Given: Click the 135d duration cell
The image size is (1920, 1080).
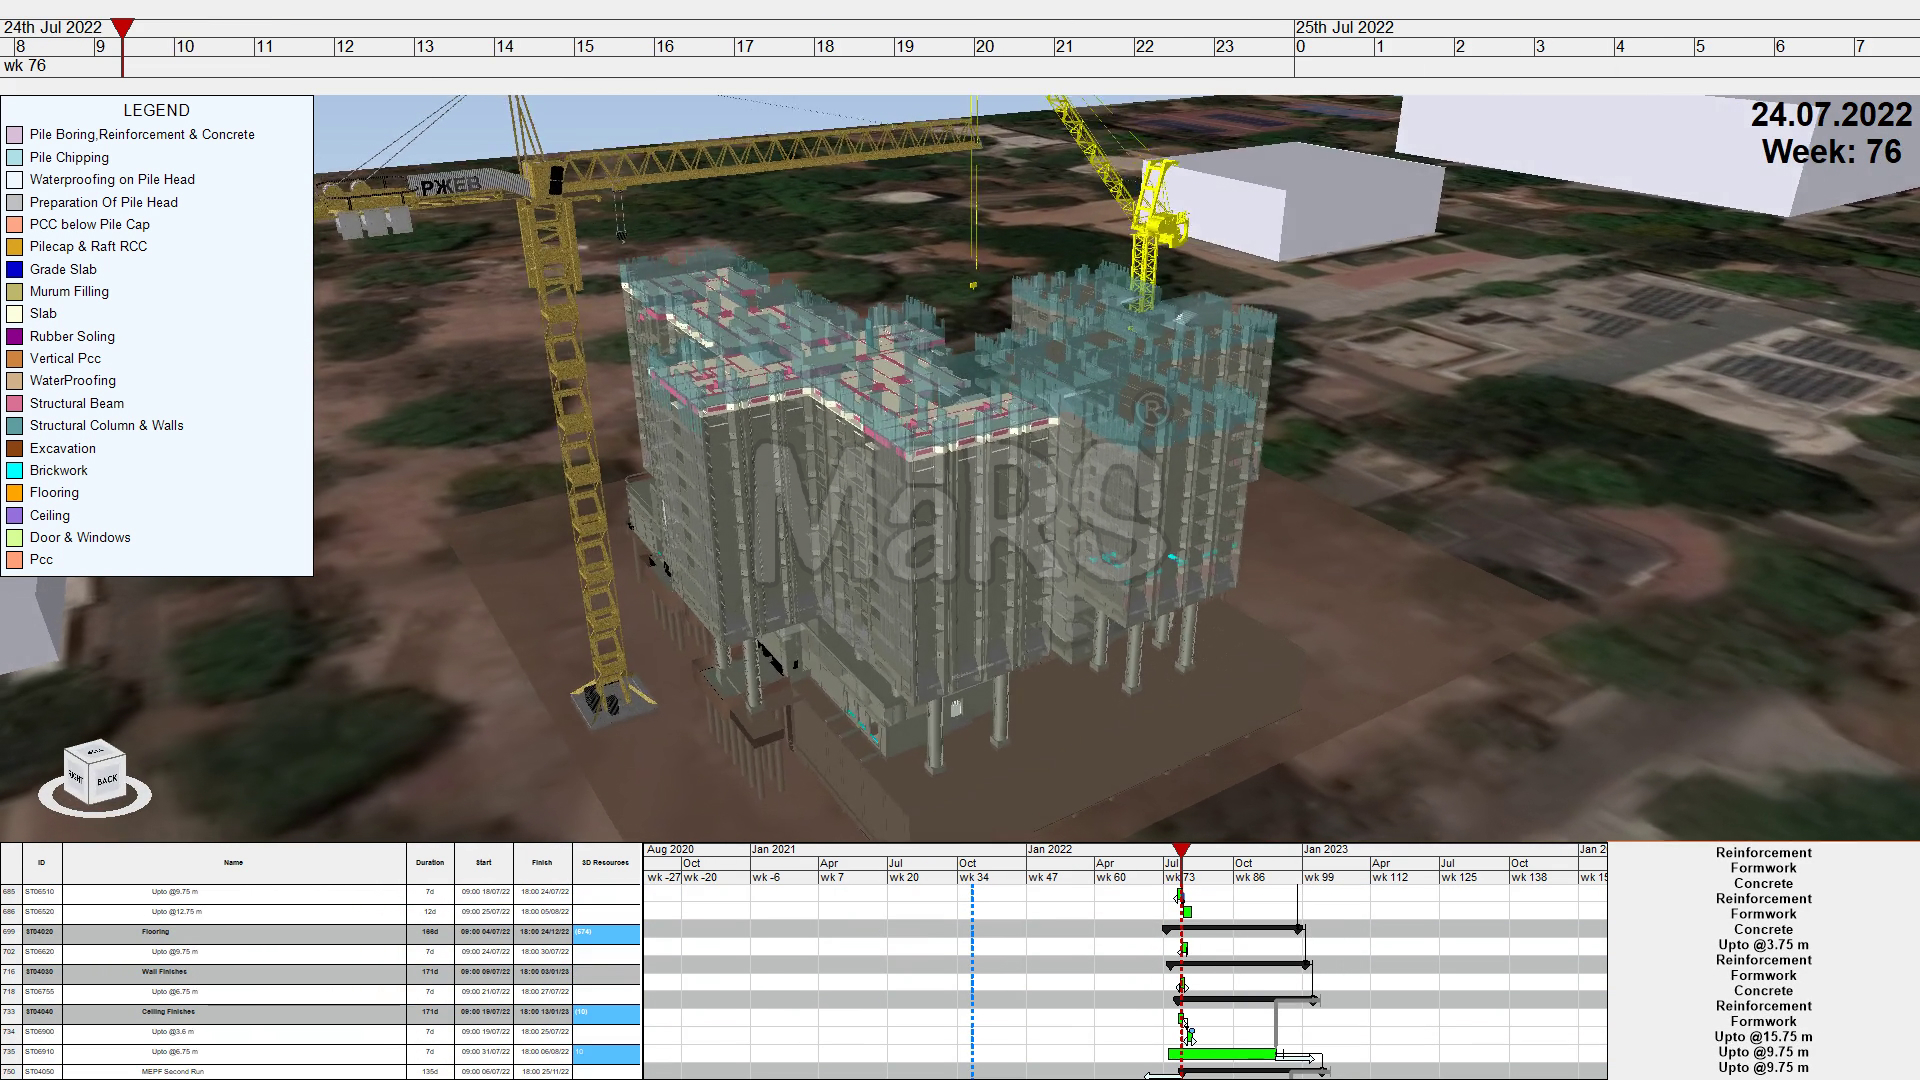Looking at the screenshot, I should 430,1072.
